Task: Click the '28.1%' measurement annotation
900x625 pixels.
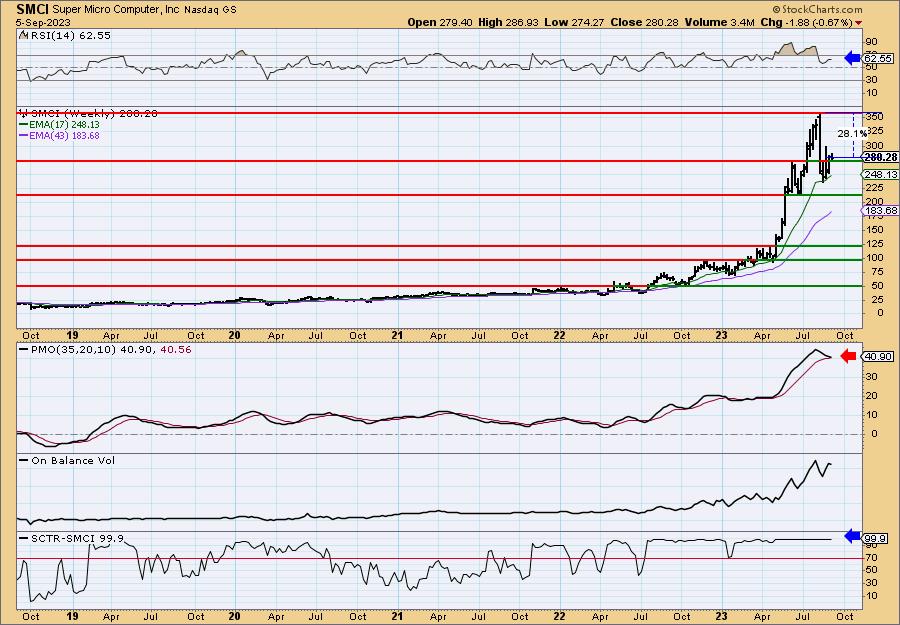Action: 852,133
